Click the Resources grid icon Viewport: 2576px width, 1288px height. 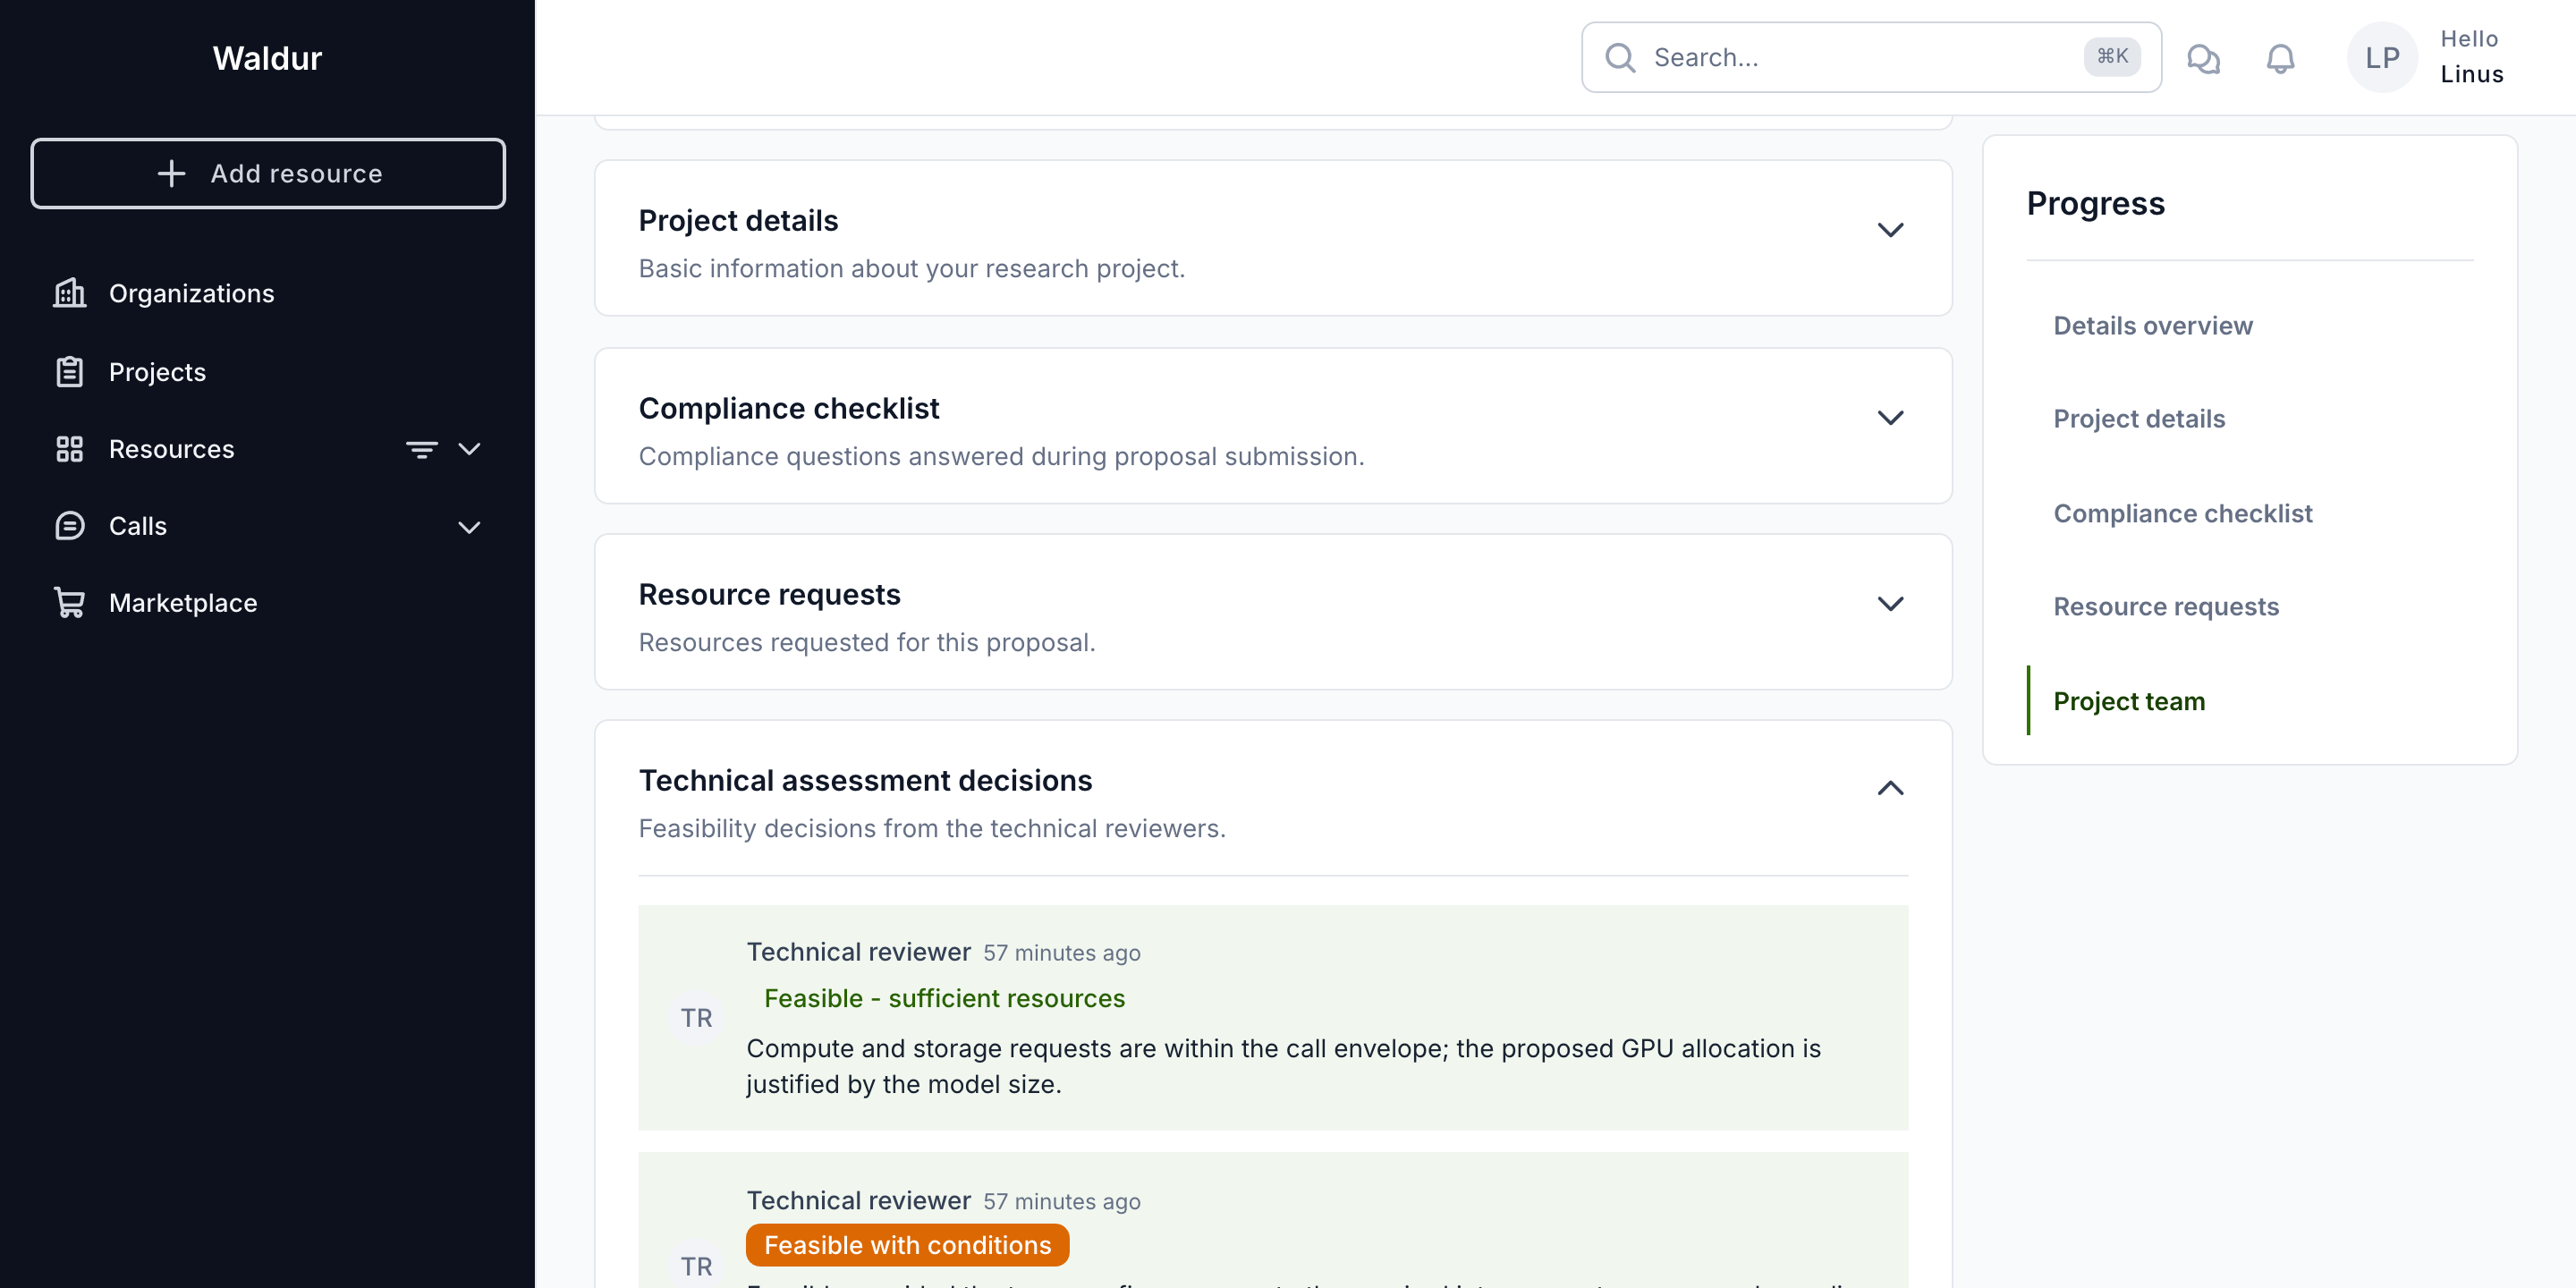(69, 449)
